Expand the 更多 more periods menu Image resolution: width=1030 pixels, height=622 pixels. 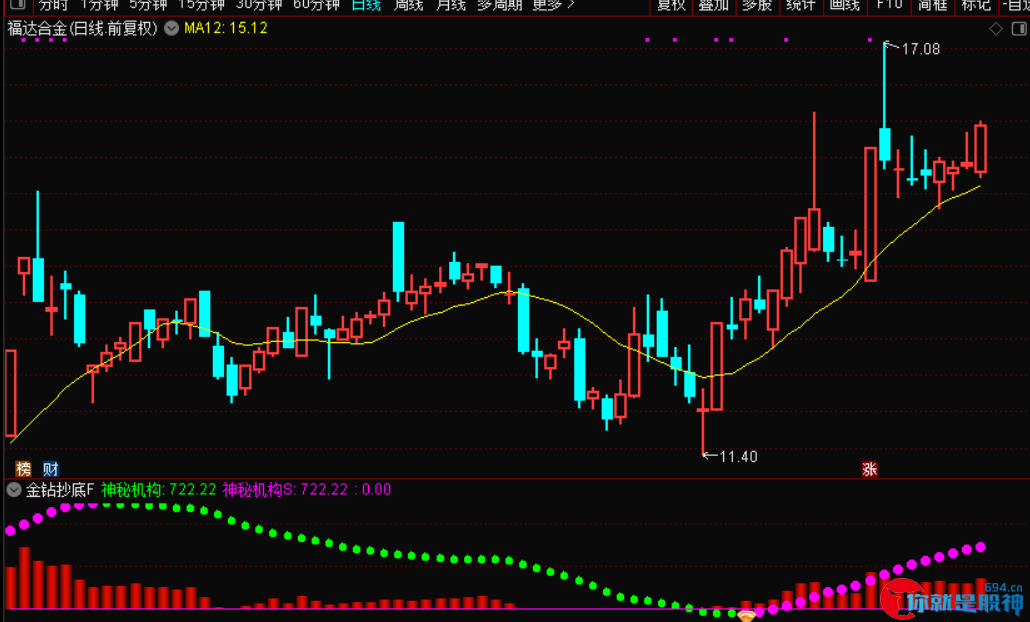[554, 5]
